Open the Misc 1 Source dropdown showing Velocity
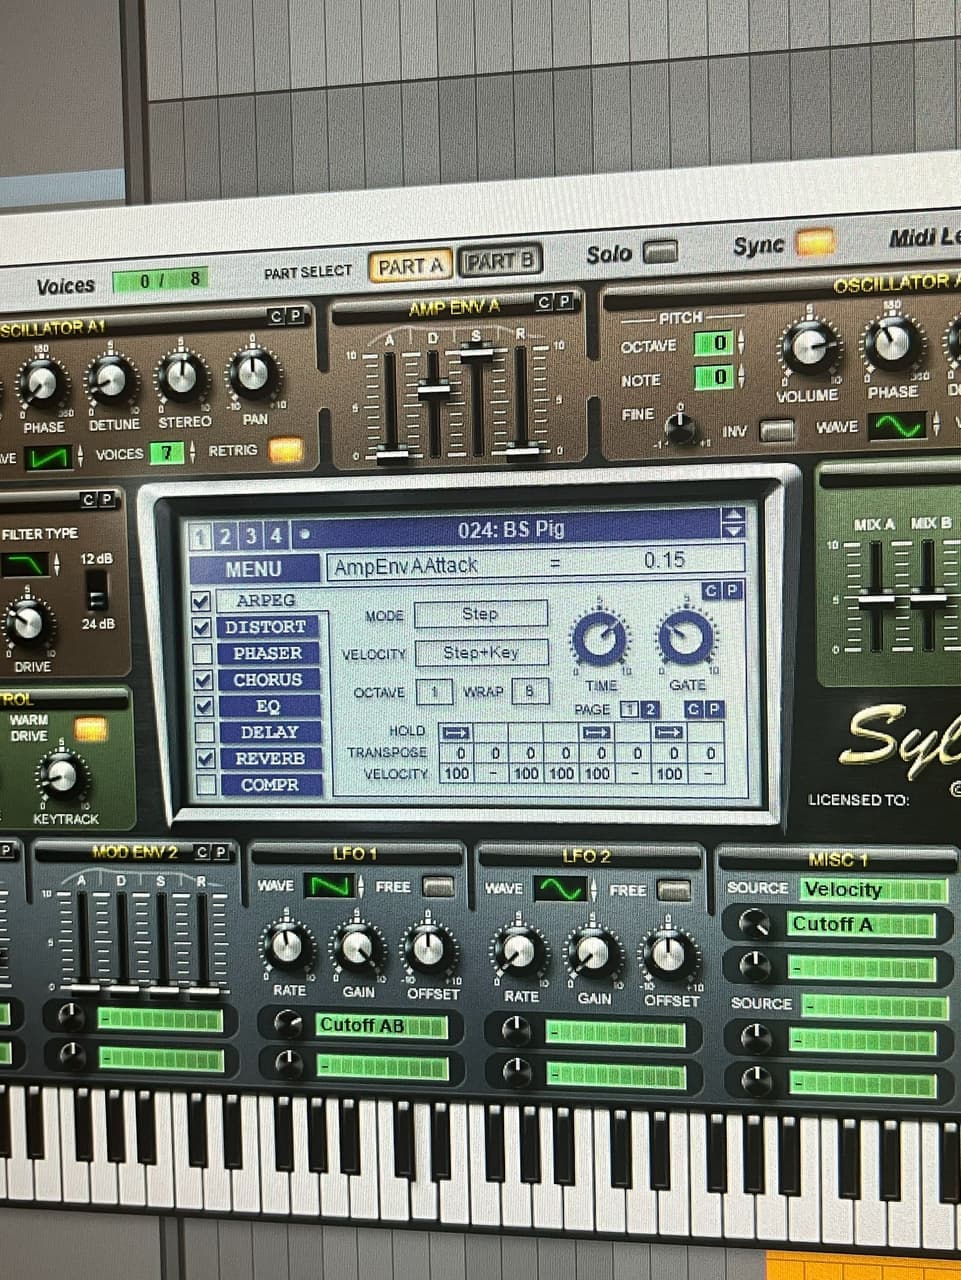Screen dimensions: 961x1280 click(873, 889)
